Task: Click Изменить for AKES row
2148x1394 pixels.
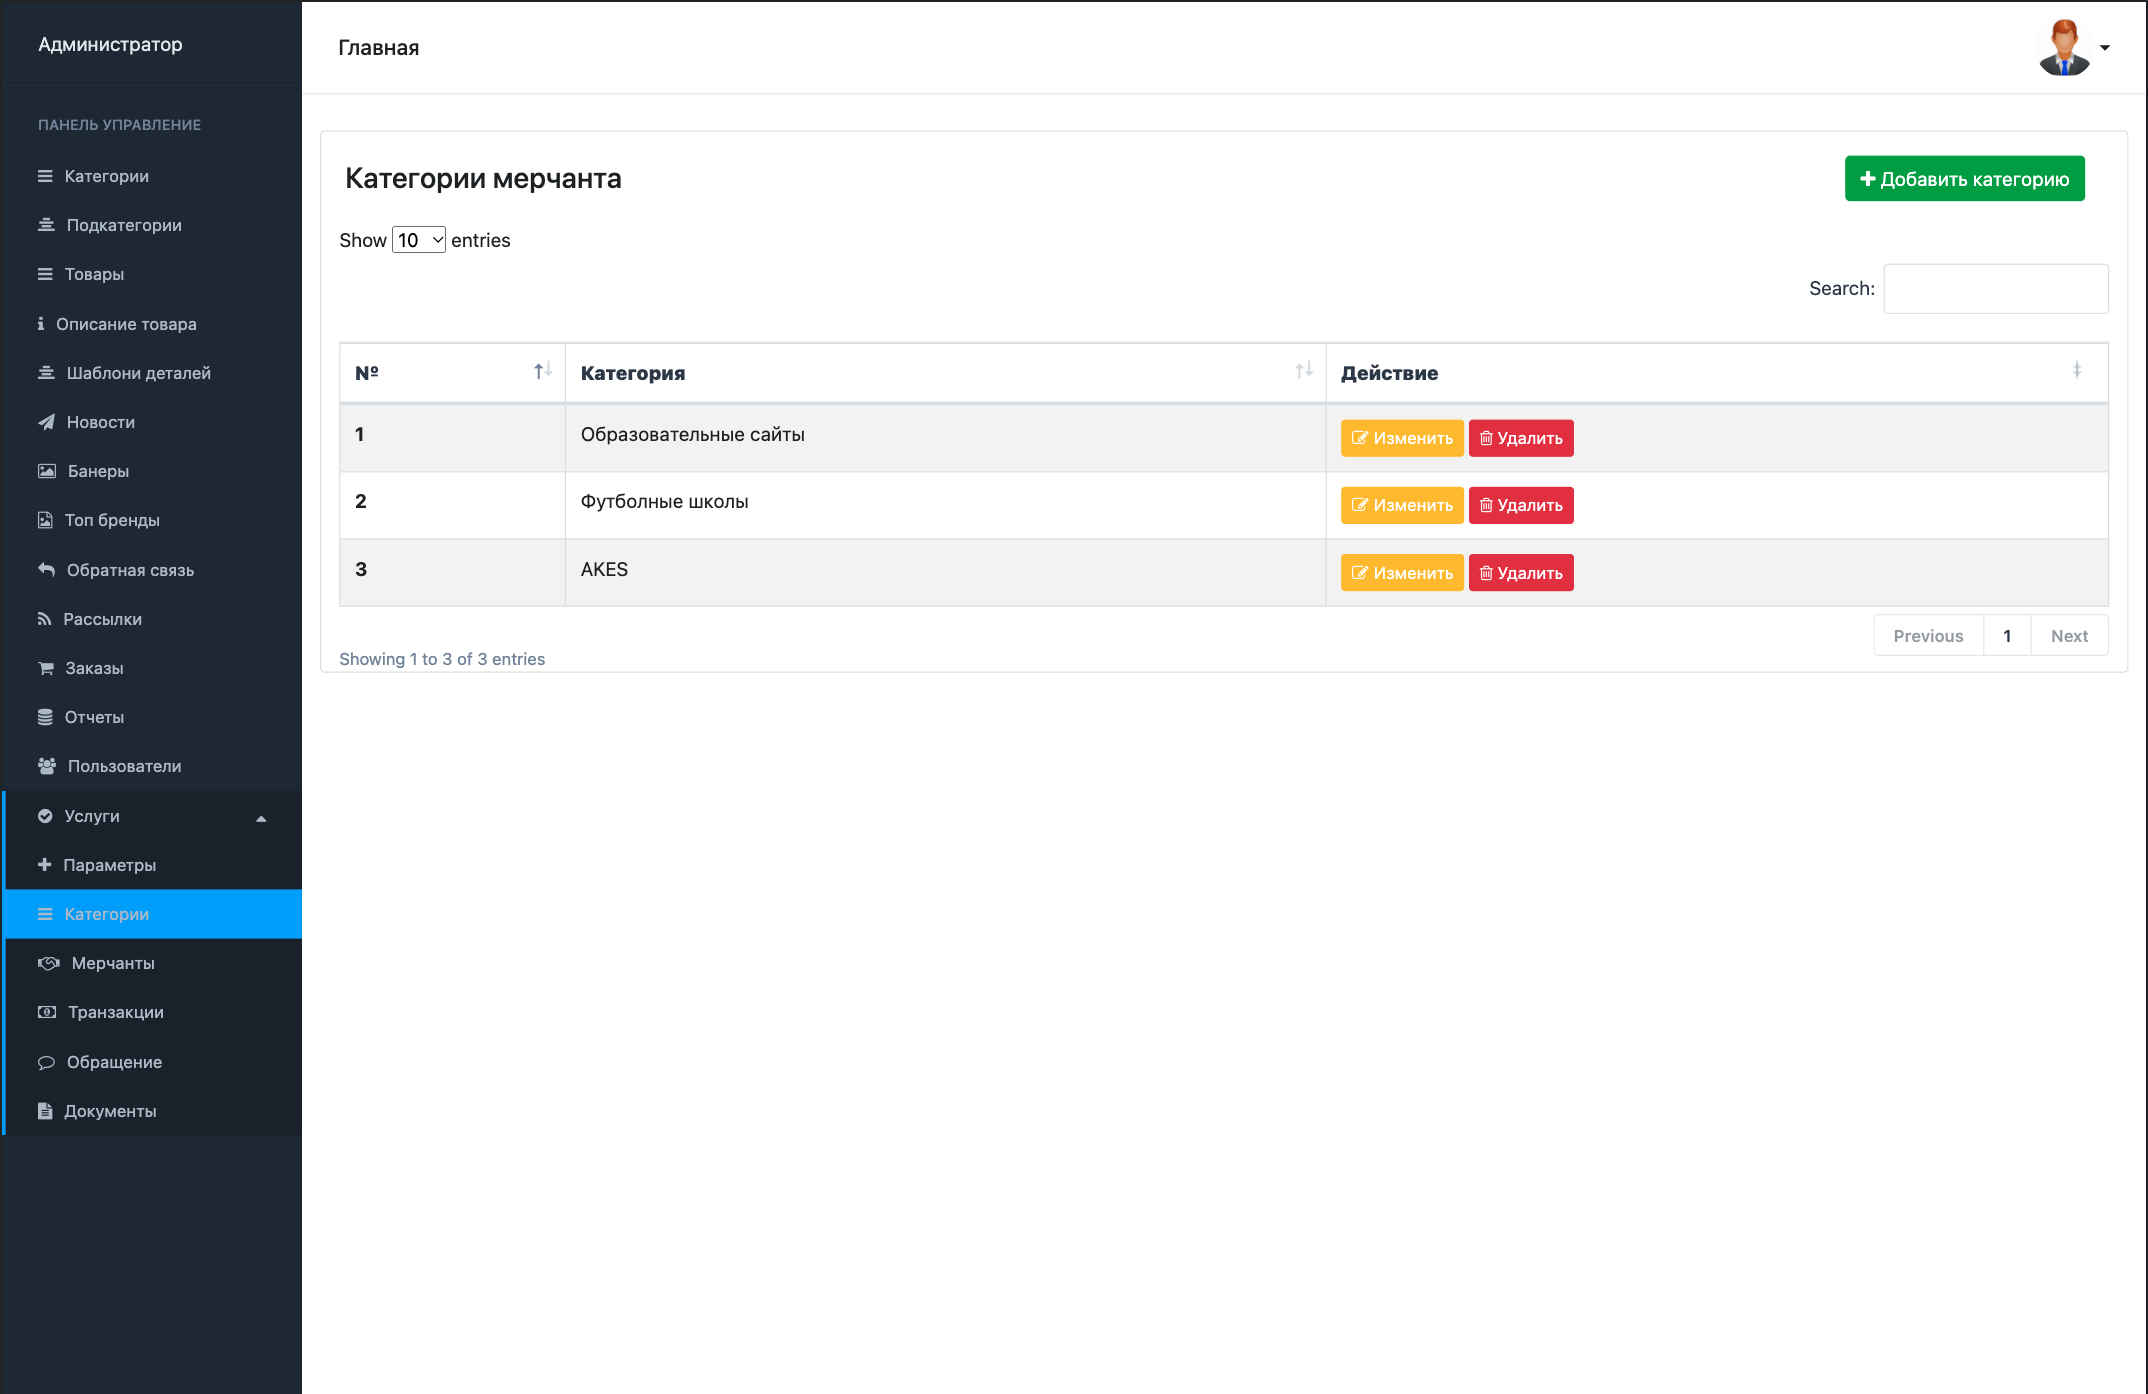Action: (1402, 573)
